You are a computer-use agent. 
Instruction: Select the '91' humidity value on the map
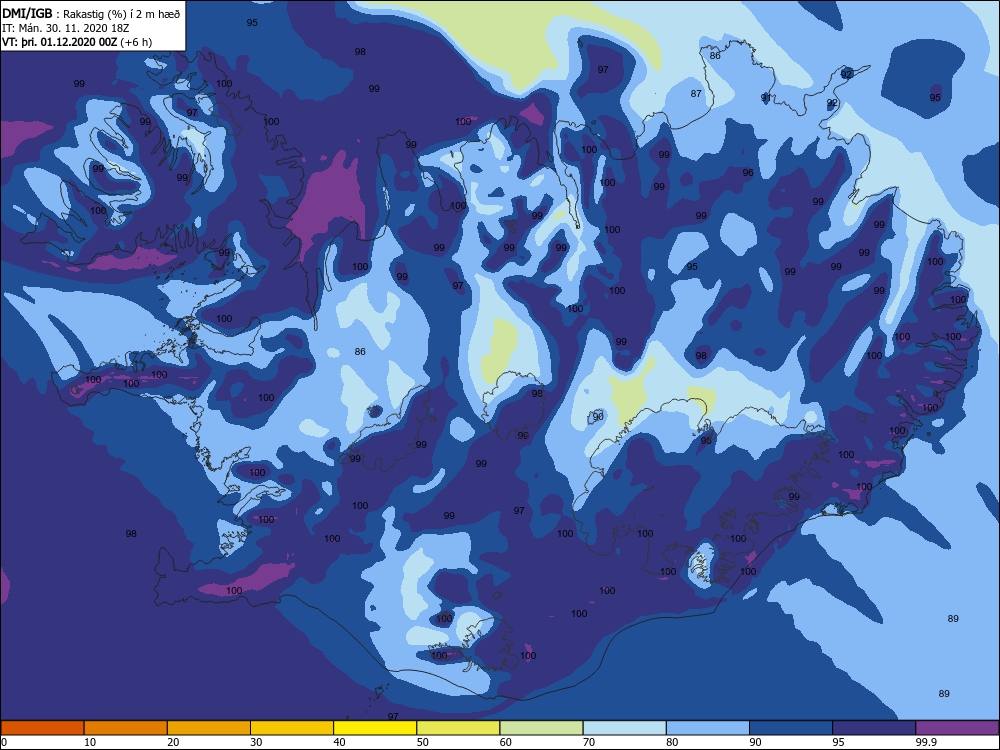pyautogui.click(x=766, y=98)
